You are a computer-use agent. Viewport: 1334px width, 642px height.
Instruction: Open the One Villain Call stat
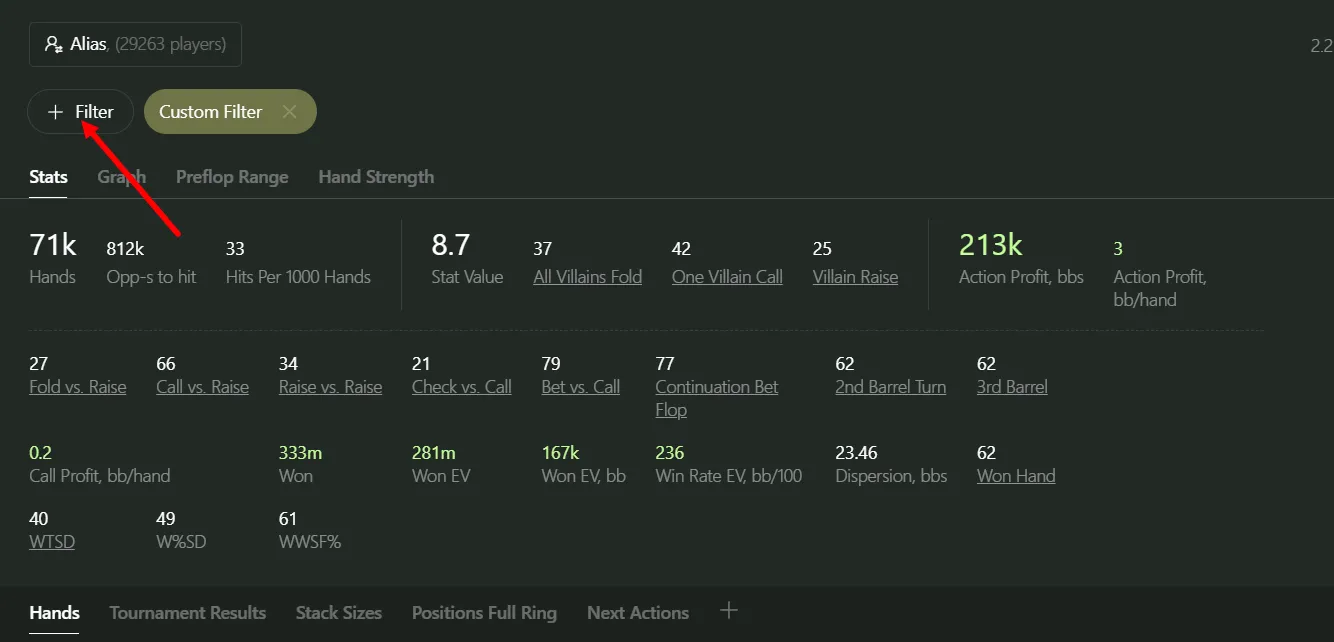[x=727, y=277]
